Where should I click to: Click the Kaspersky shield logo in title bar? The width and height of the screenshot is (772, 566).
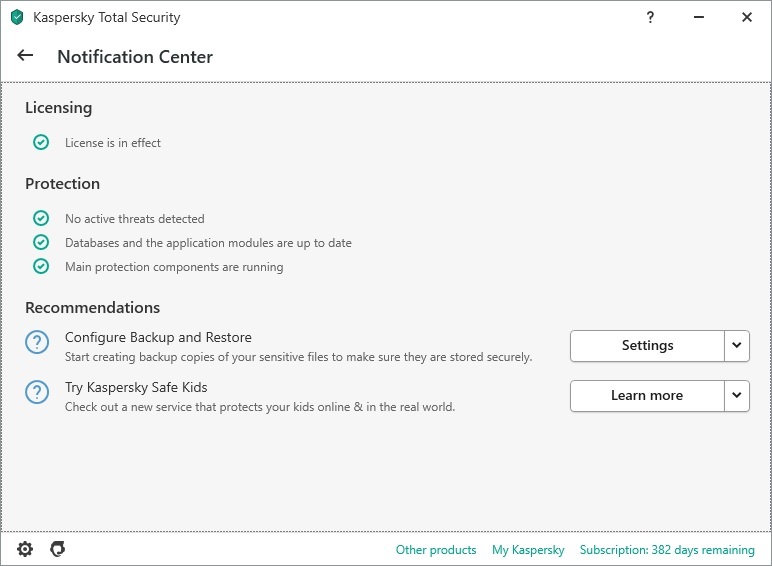pyautogui.click(x=16, y=17)
